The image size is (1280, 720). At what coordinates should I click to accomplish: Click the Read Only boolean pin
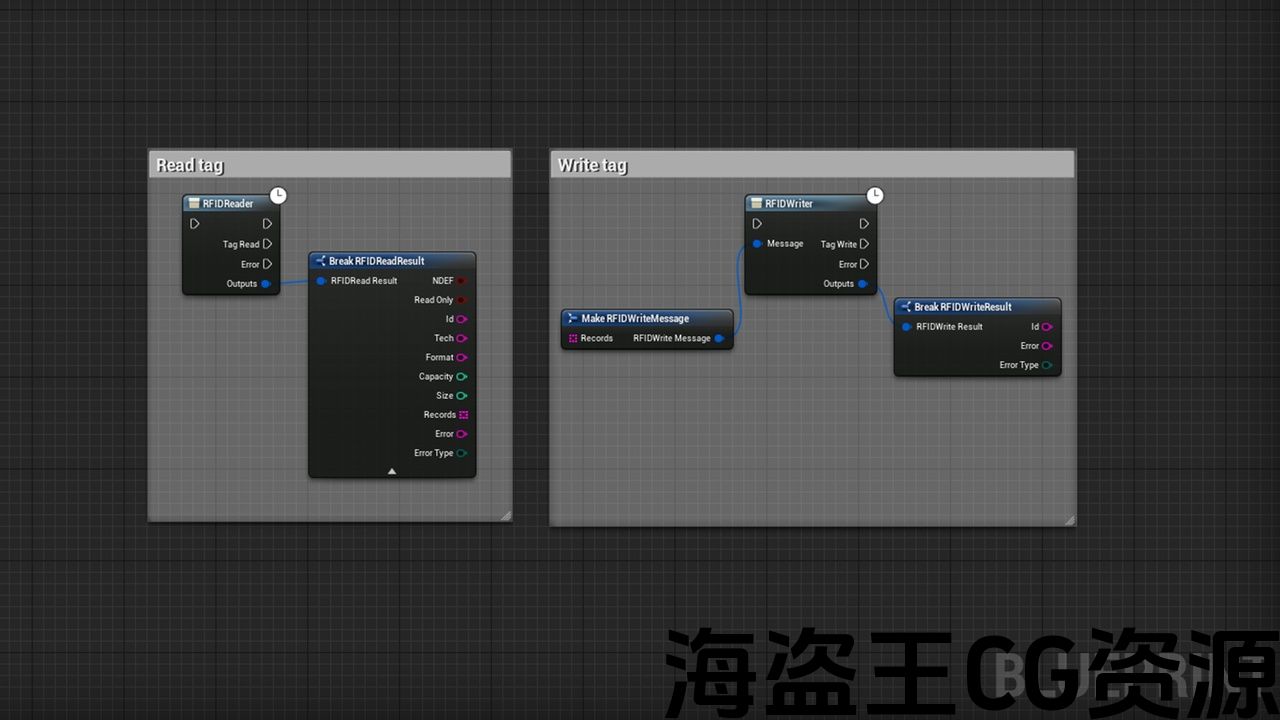click(462, 300)
